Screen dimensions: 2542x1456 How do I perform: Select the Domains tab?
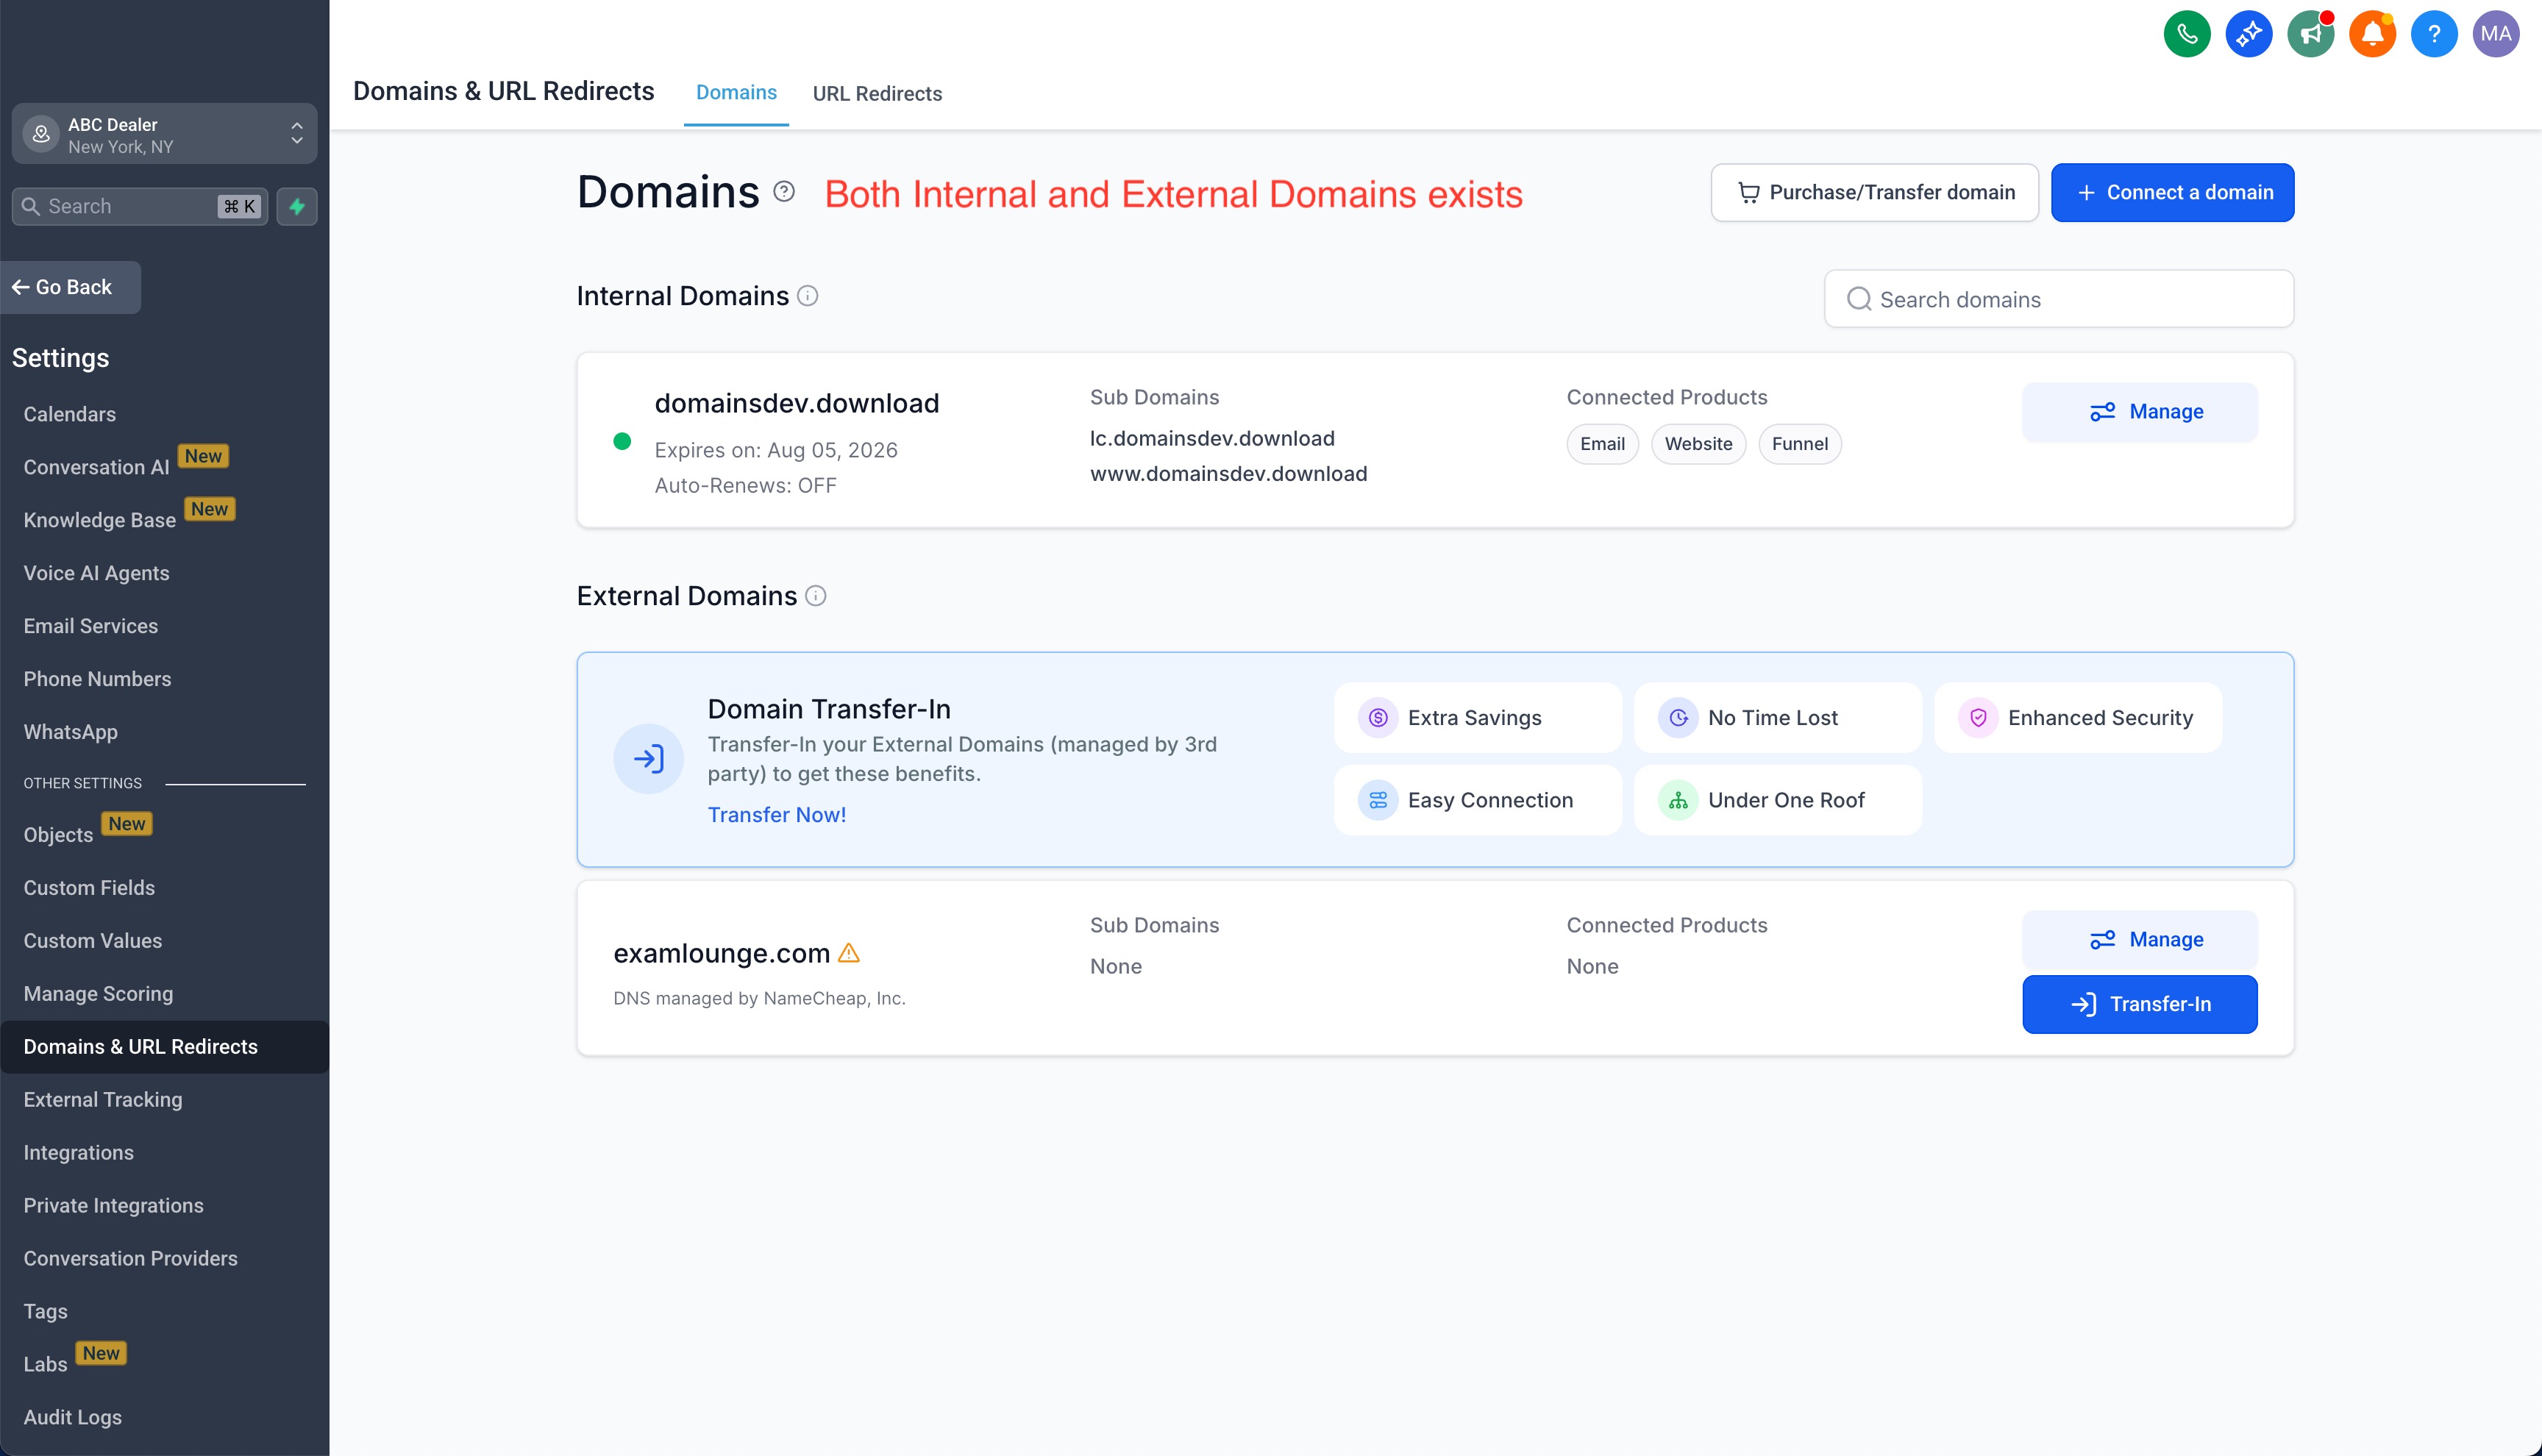736,93
